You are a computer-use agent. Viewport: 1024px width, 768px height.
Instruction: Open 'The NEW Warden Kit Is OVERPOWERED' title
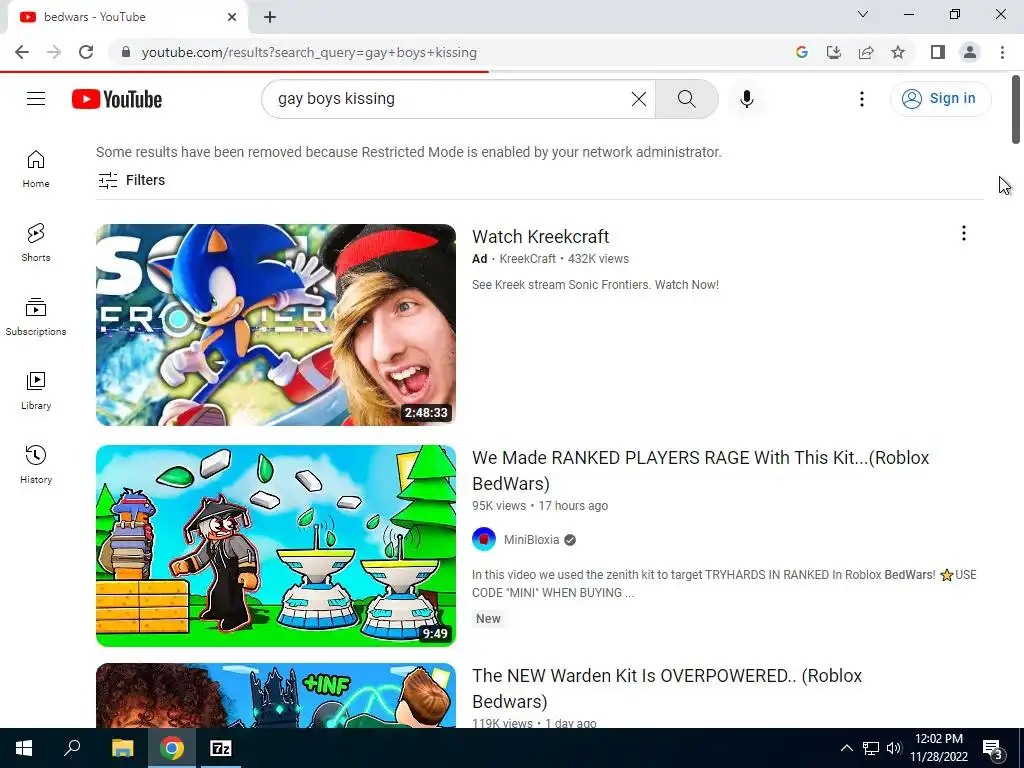point(667,688)
